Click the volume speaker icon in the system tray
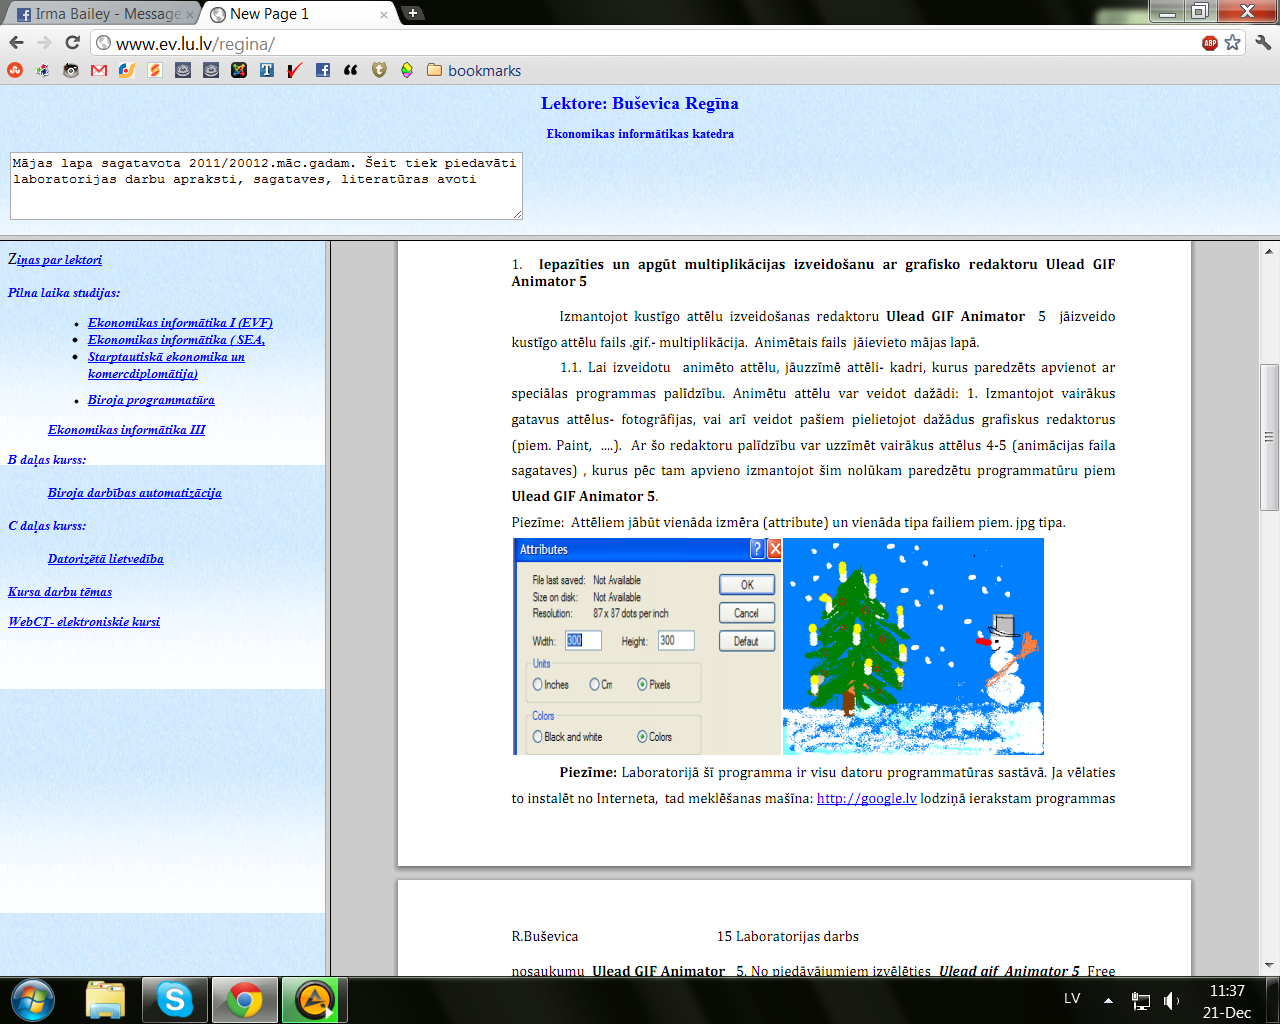This screenshot has height=1024, width=1280. point(1171,999)
